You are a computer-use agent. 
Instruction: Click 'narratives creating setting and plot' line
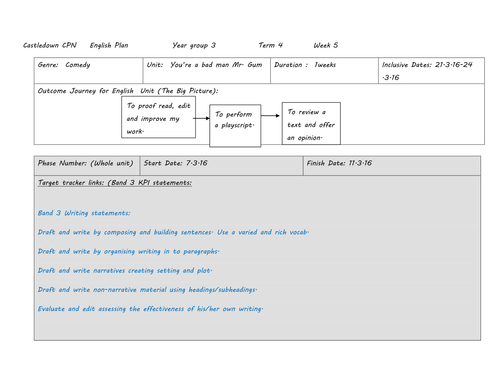(x=125, y=271)
